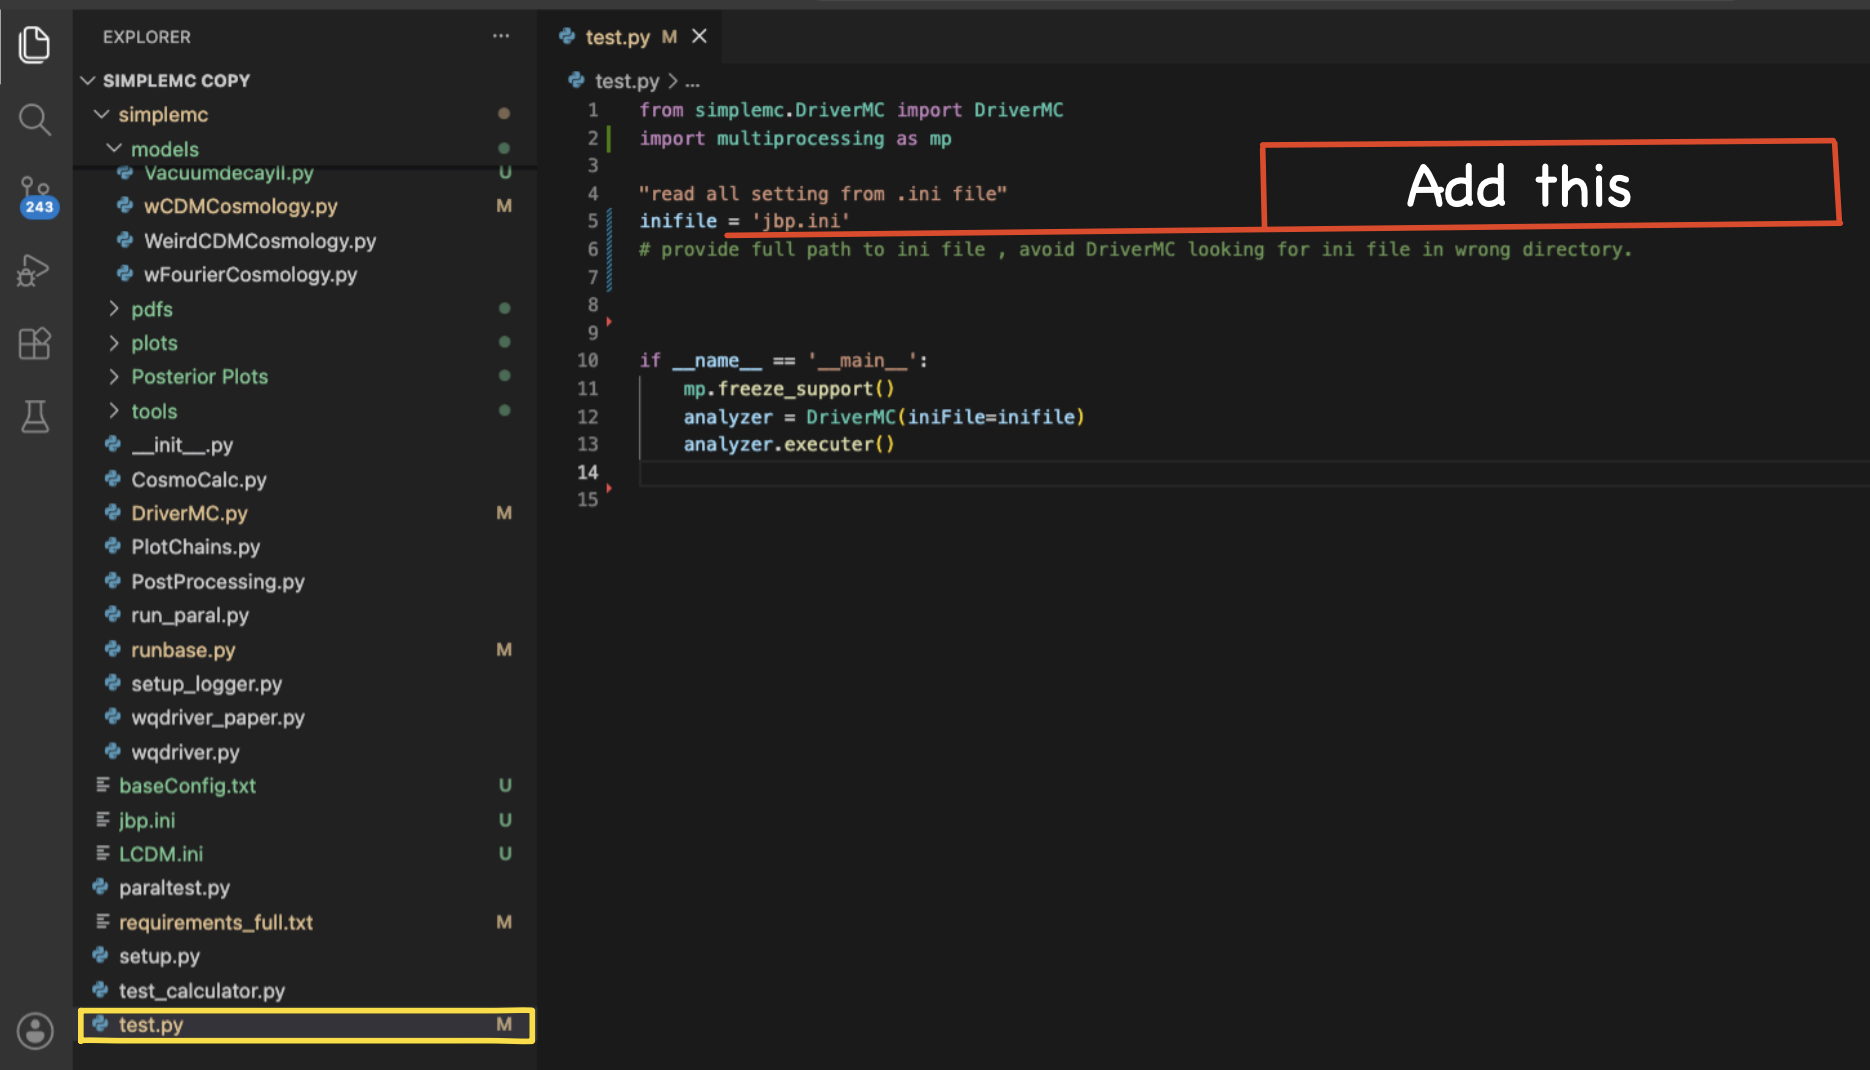This screenshot has height=1070, width=1870.
Task: Click Python icon beside CosmoCalc.py
Action: pos(113,479)
